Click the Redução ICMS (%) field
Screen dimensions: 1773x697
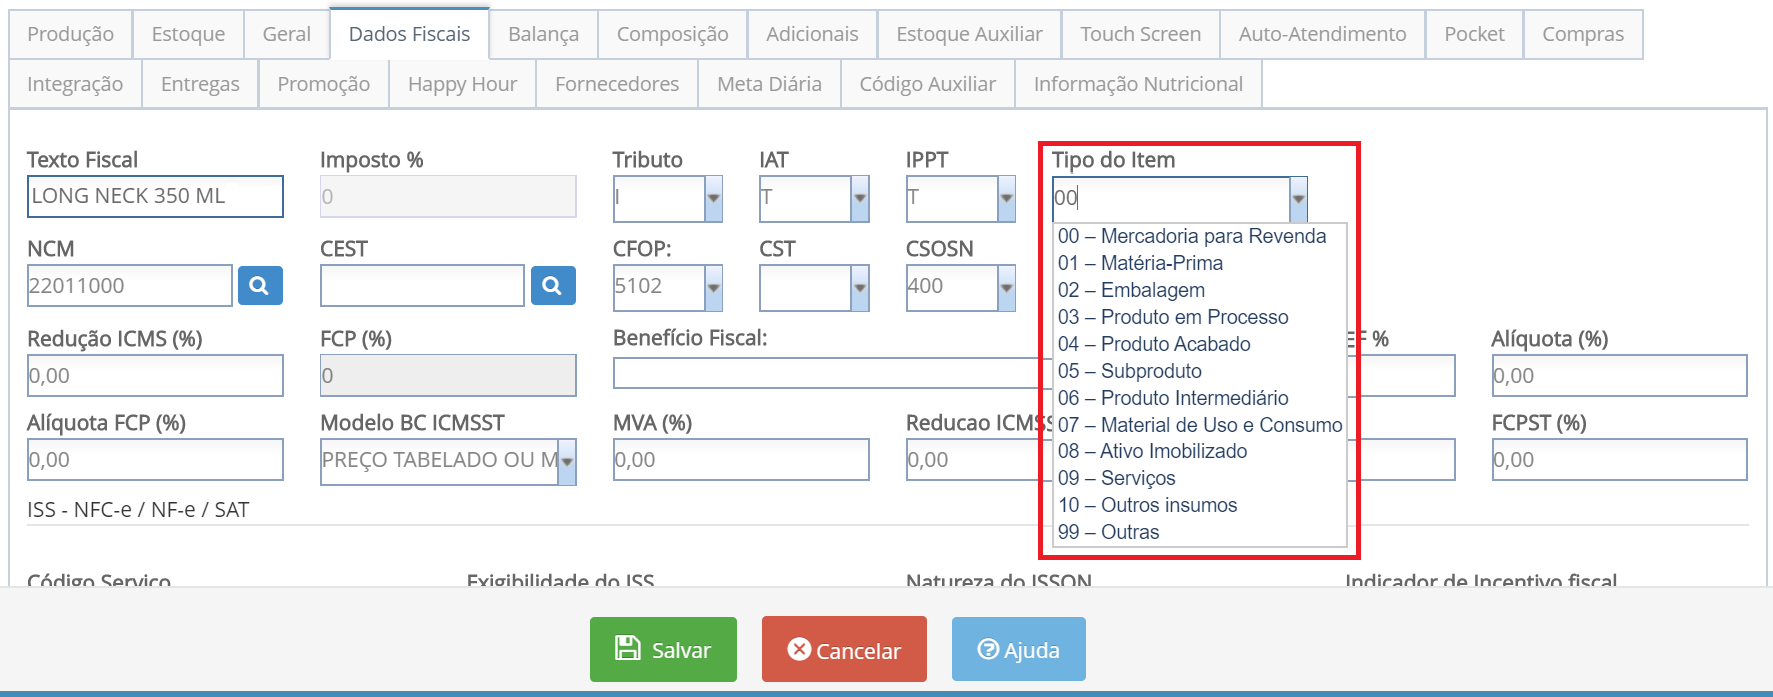click(155, 376)
